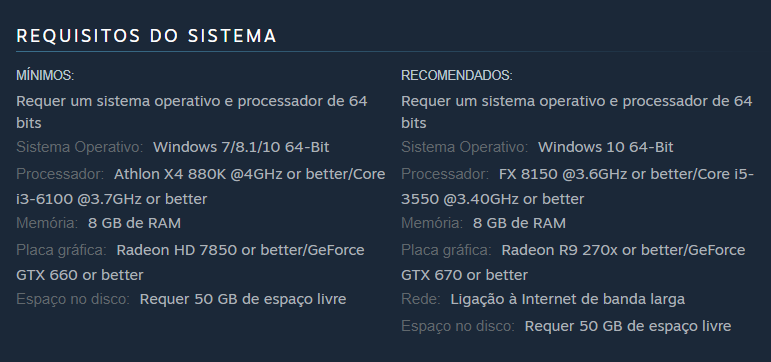This screenshot has height=362, width=771.
Task: Click minimum 8 GB de RAM value
Action: point(134,223)
